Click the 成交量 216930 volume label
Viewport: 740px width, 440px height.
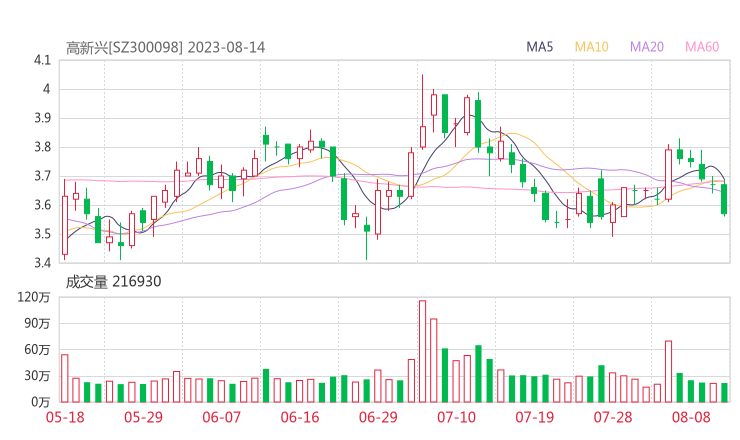(113, 282)
